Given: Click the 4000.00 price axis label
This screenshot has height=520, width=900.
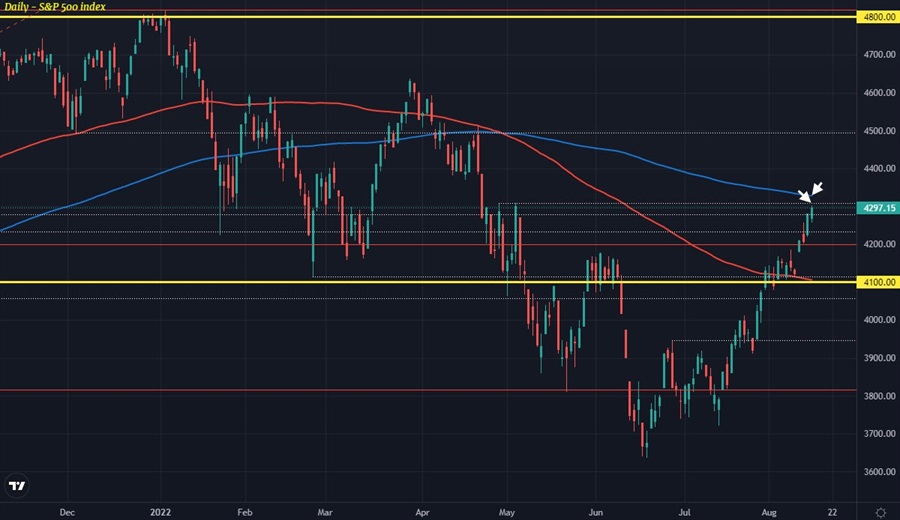Looking at the screenshot, I should 879,320.
